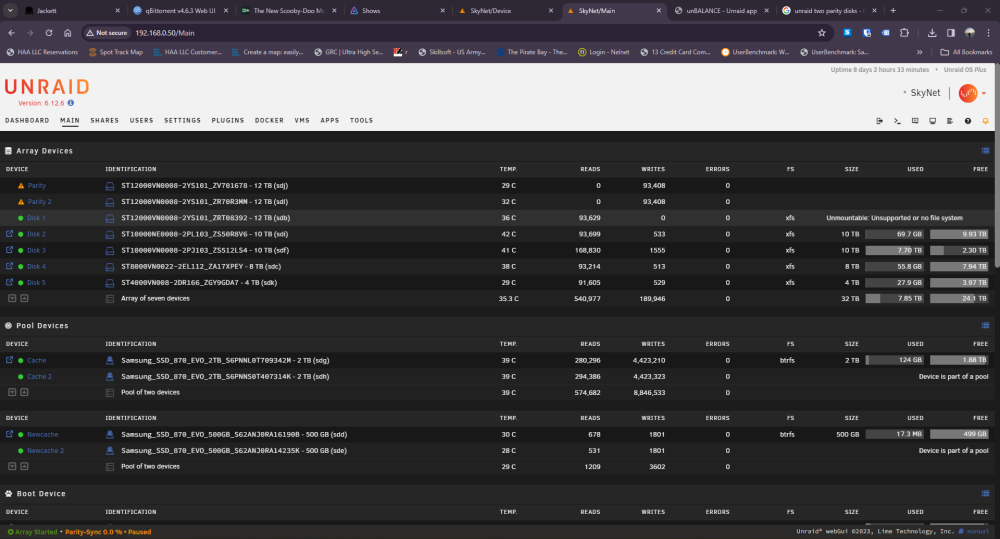The image size is (1000, 539).
Task: Click version info icon beside 6.12.6
Action: (71, 103)
